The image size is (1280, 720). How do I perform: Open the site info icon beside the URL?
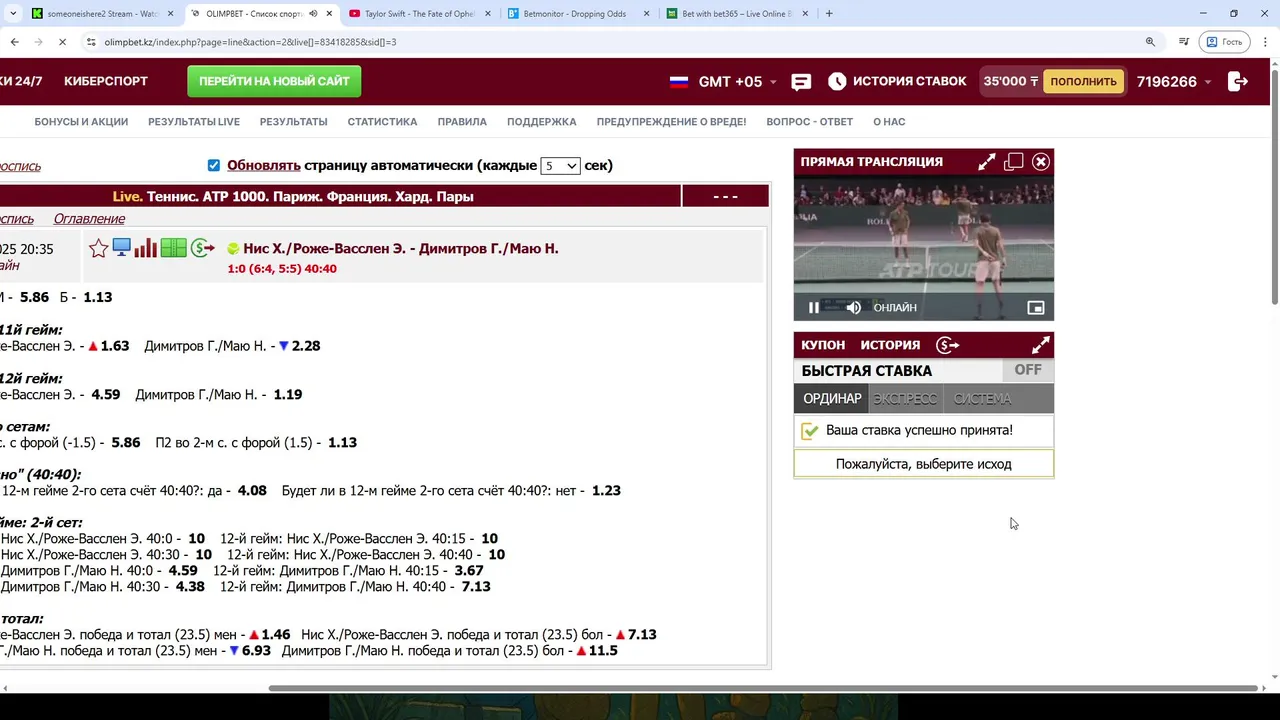[91, 42]
